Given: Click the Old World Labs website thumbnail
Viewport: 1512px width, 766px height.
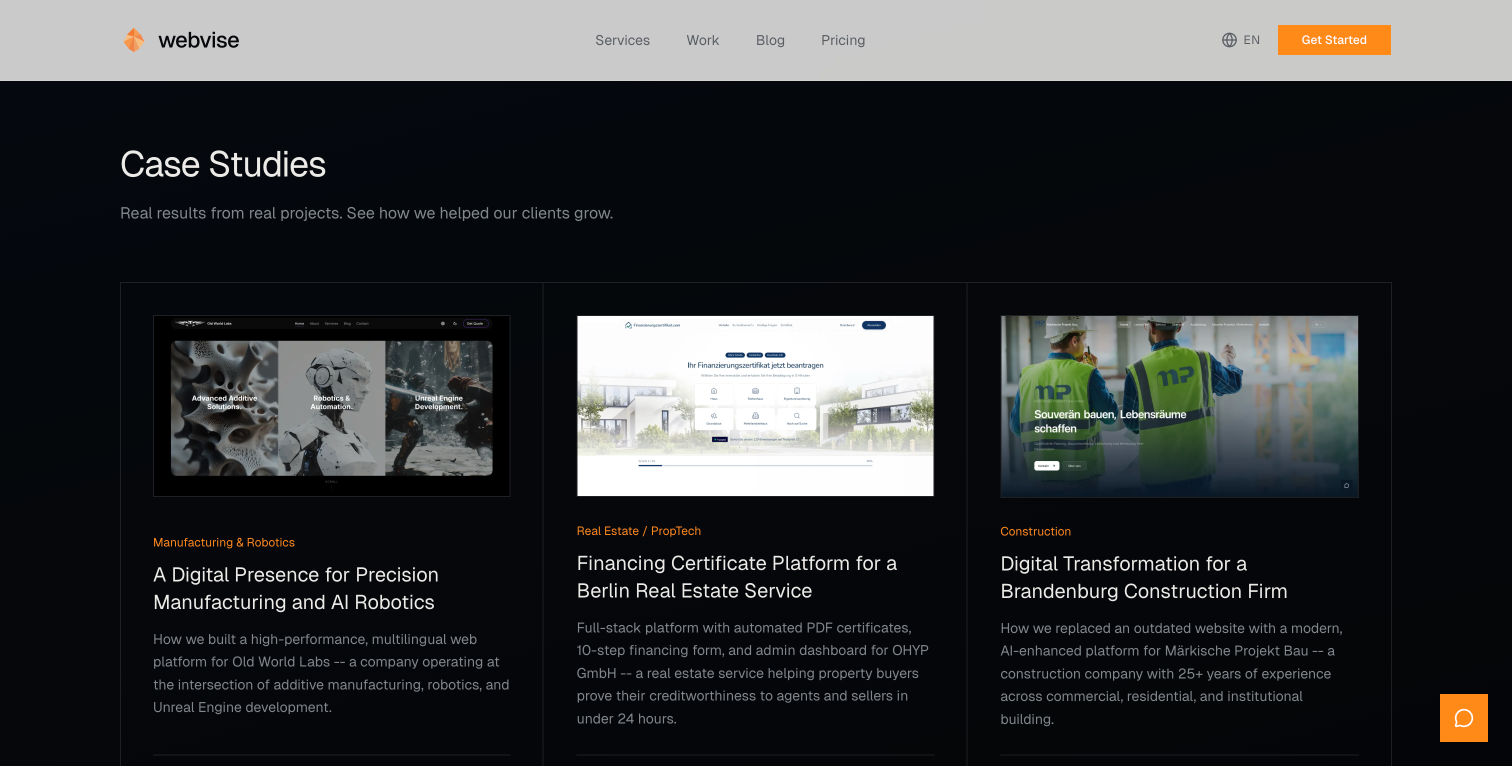Looking at the screenshot, I should point(331,405).
